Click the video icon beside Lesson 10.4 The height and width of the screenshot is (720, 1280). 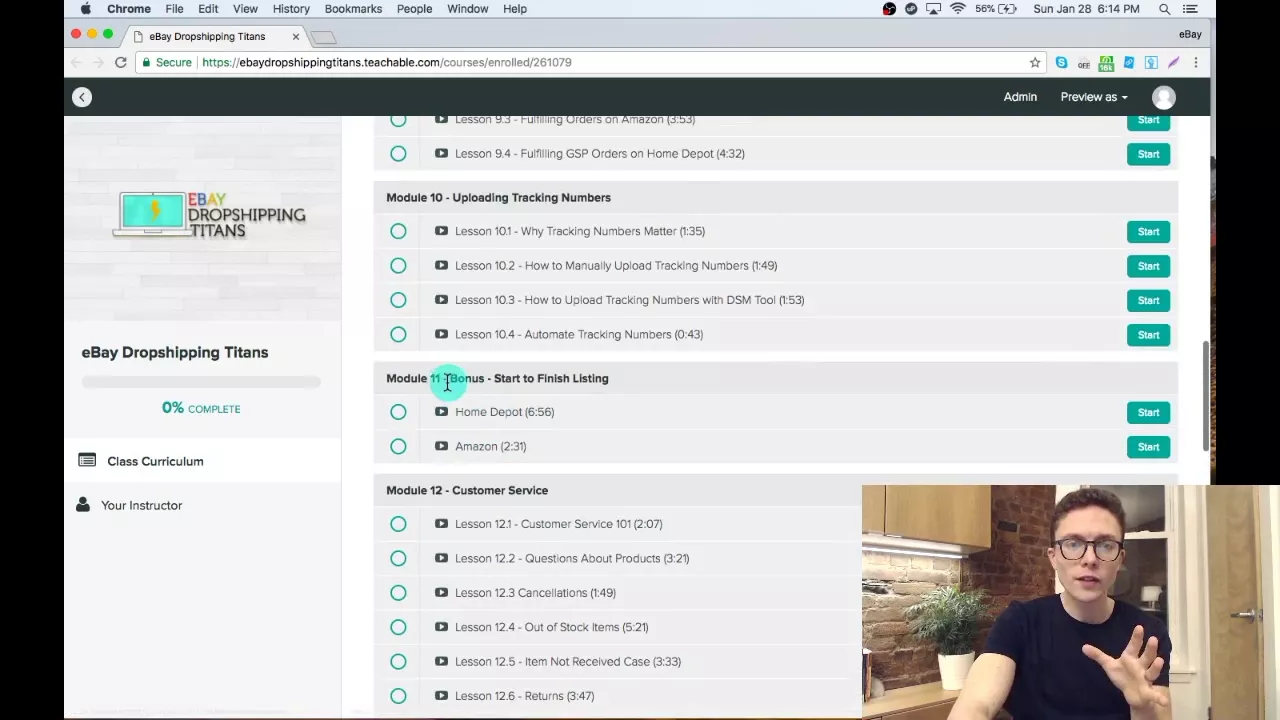point(441,334)
